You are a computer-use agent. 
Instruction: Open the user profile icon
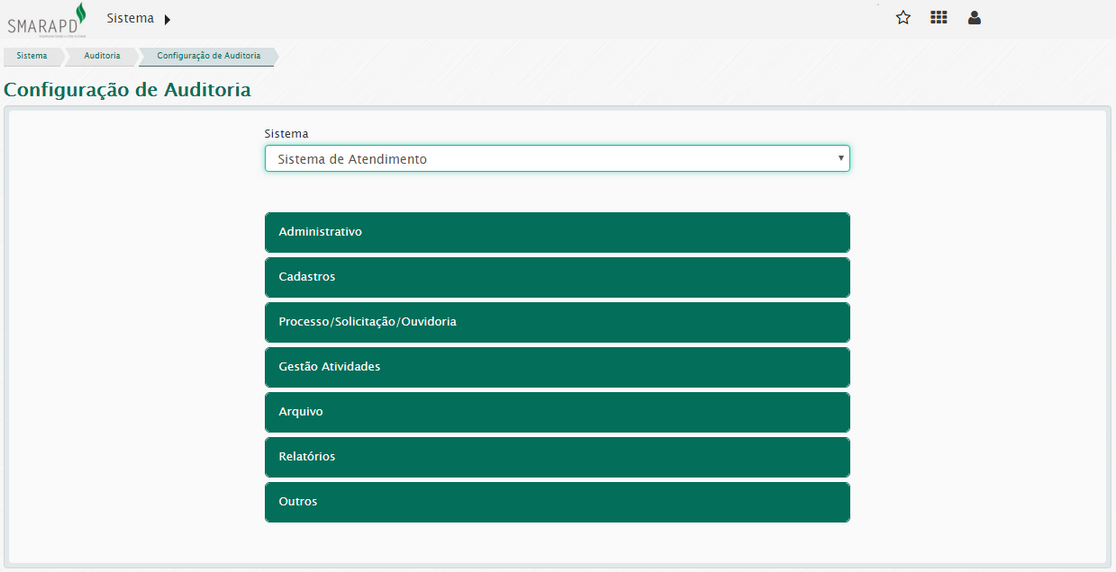click(x=974, y=17)
